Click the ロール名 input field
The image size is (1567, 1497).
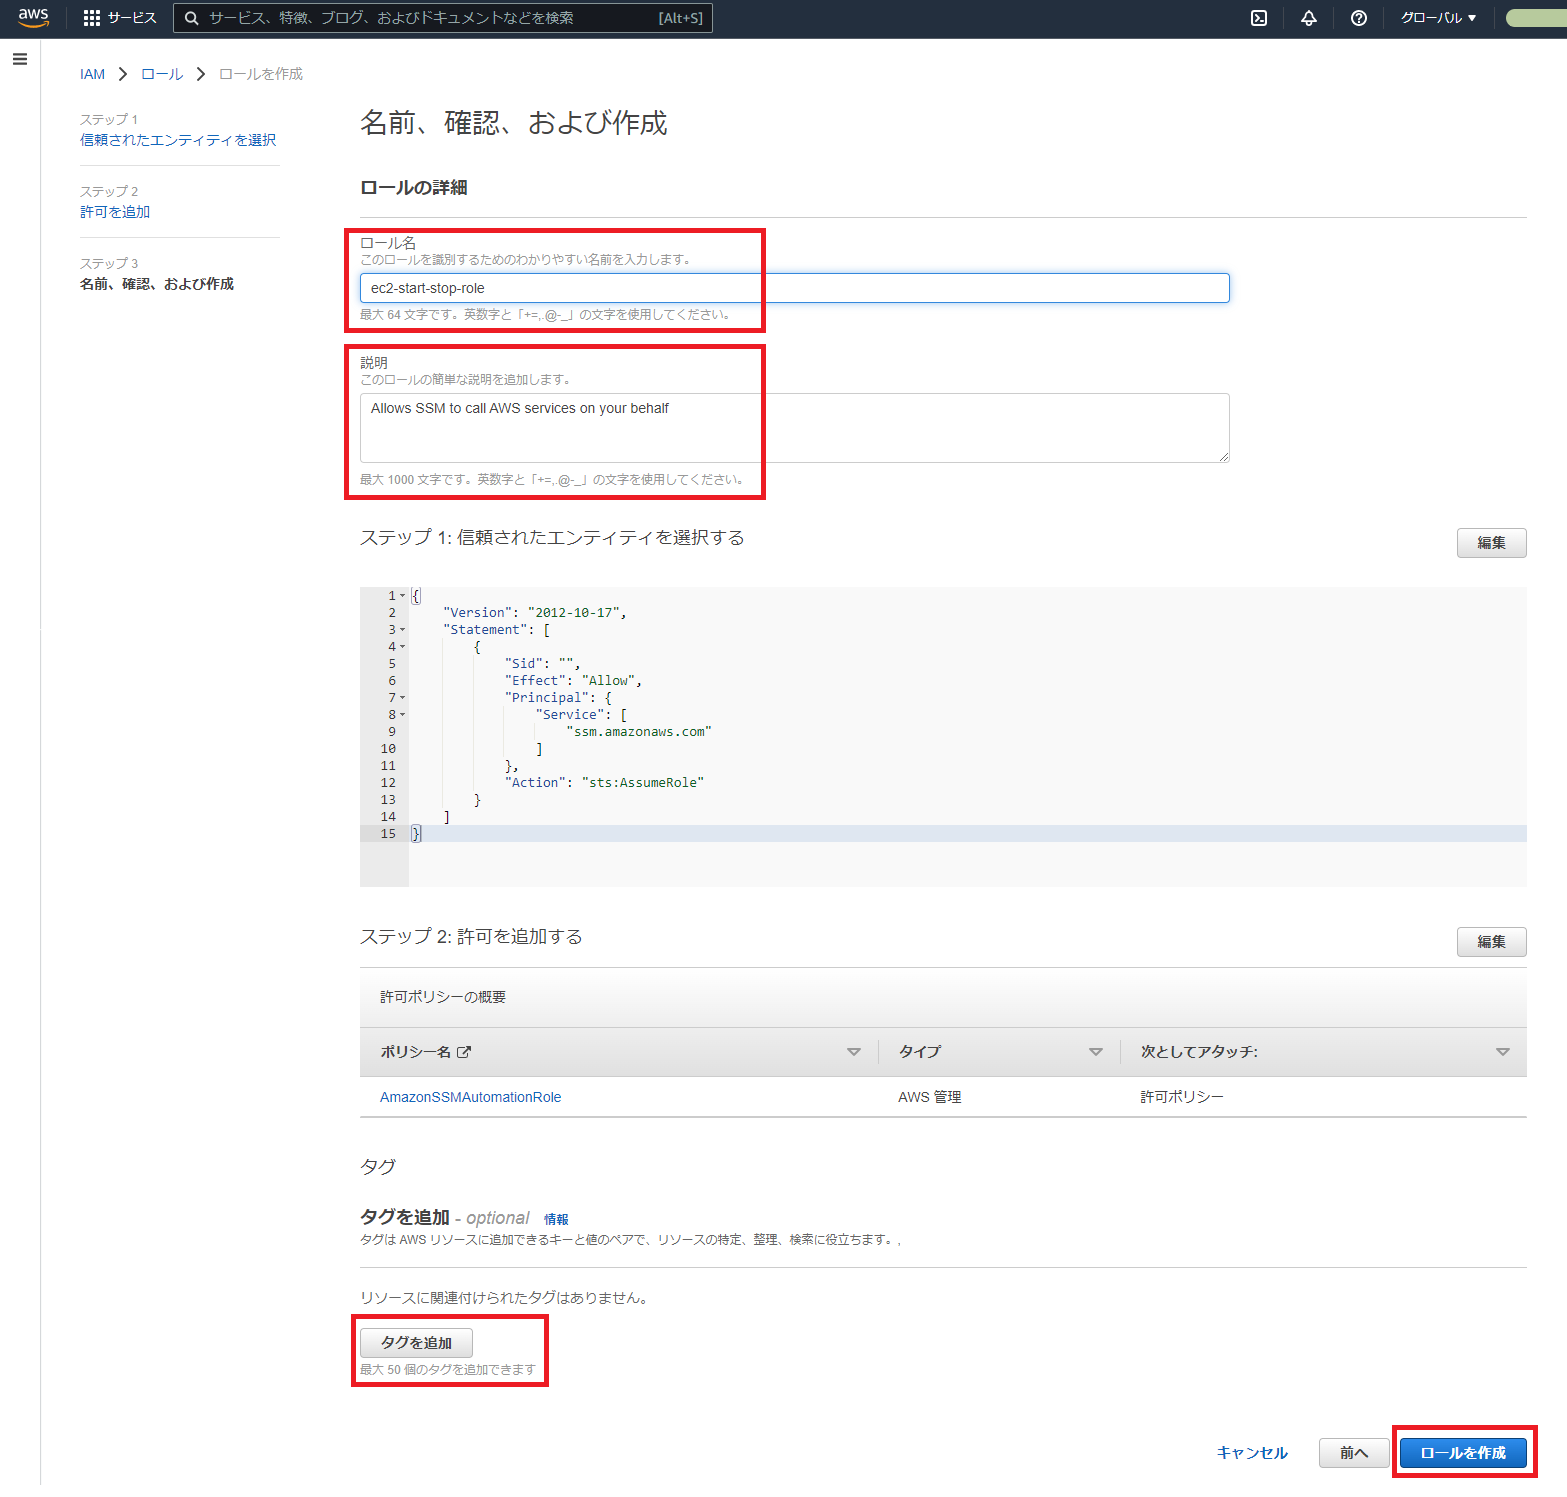(795, 288)
